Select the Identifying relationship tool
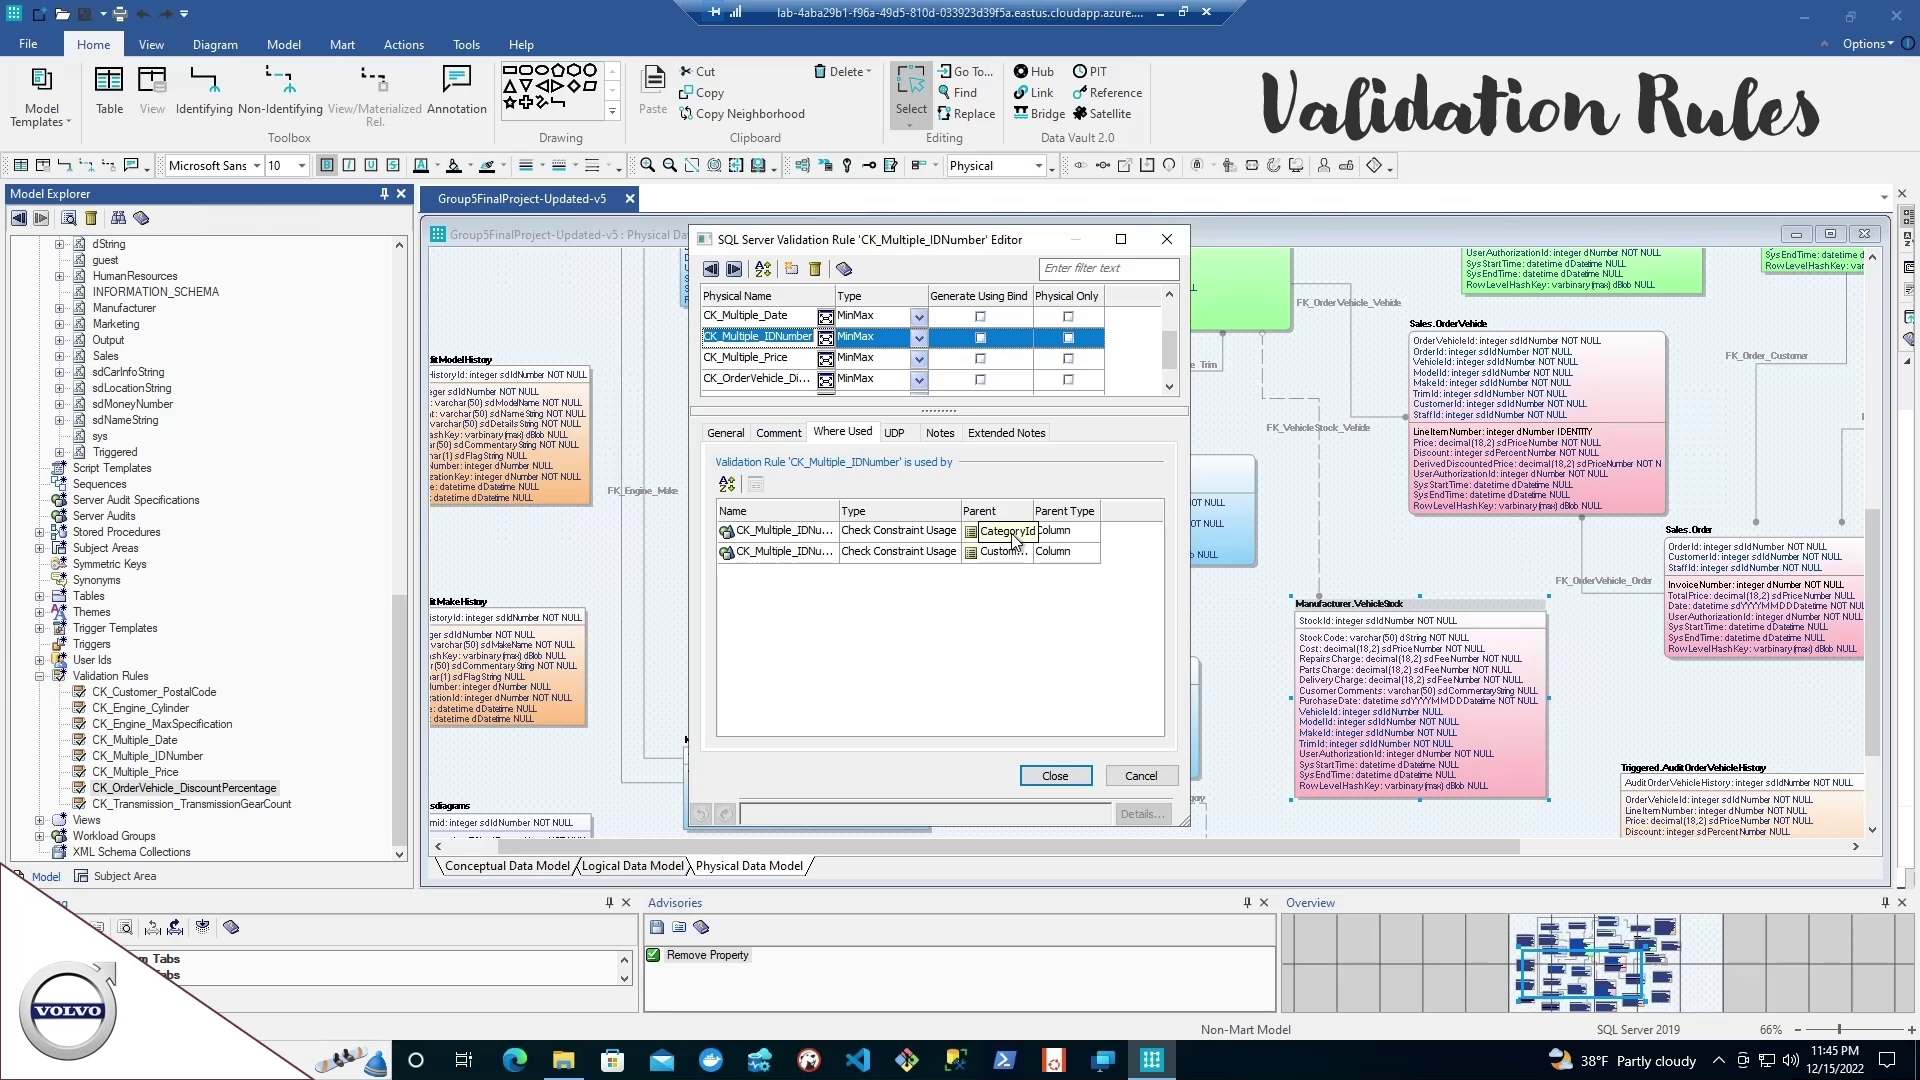1920x1080 pixels. tap(204, 91)
